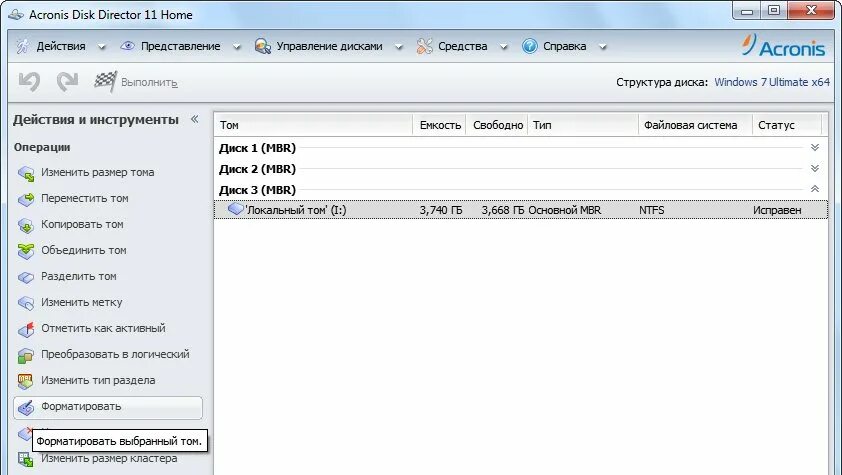Click the Преобразовать в логический icon

tap(26, 355)
